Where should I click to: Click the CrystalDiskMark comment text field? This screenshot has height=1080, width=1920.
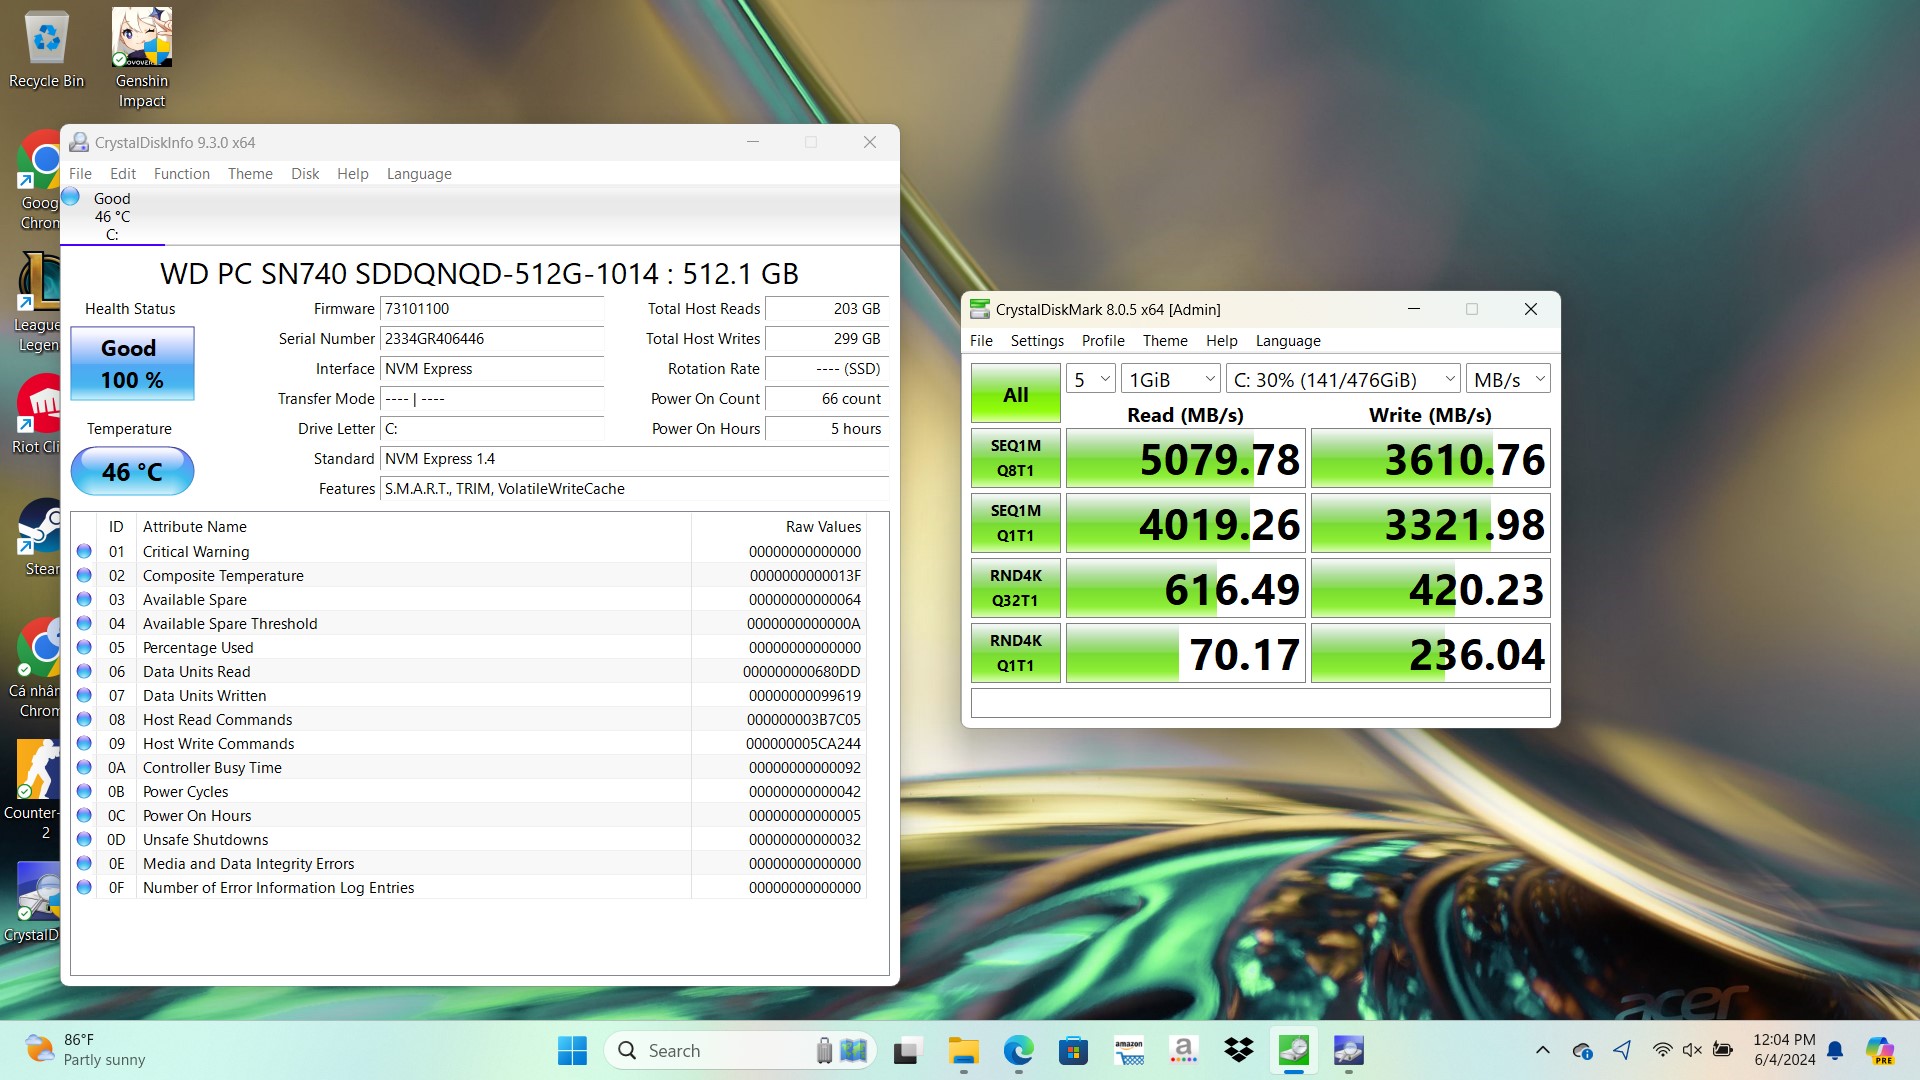(x=1261, y=703)
